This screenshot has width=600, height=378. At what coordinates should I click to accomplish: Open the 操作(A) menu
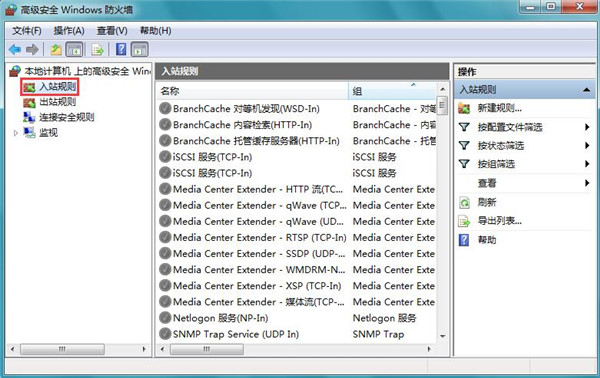pos(69,31)
